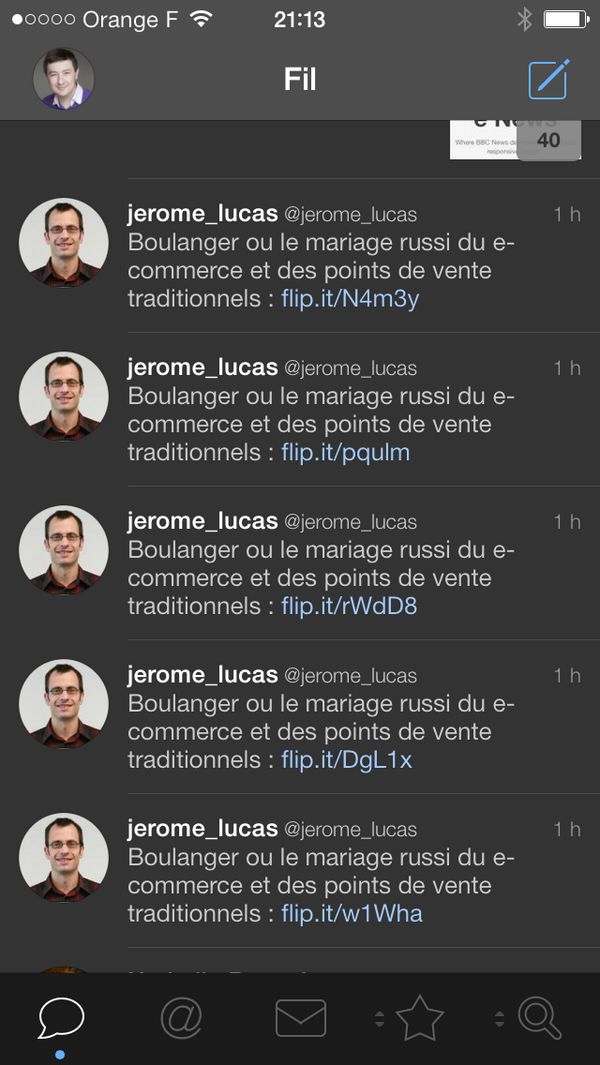The height and width of the screenshot is (1065, 600).
Task: Open link flip.it/N4m3y
Action: click(x=350, y=299)
